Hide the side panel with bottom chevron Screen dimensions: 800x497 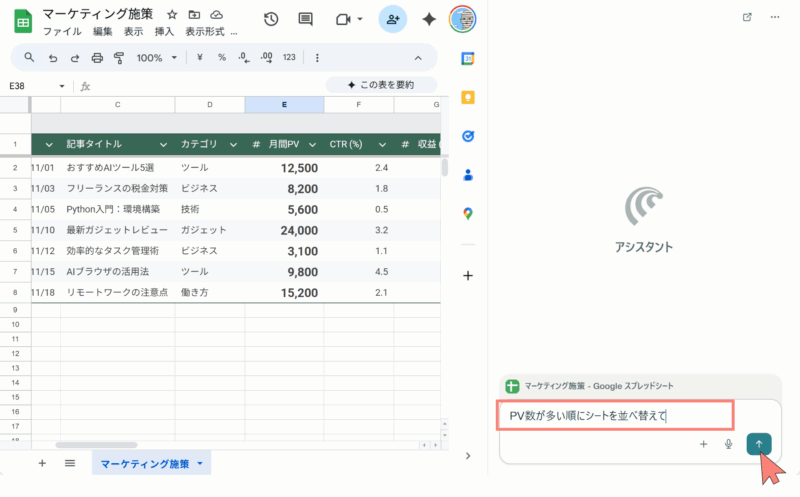(x=467, y=456)
